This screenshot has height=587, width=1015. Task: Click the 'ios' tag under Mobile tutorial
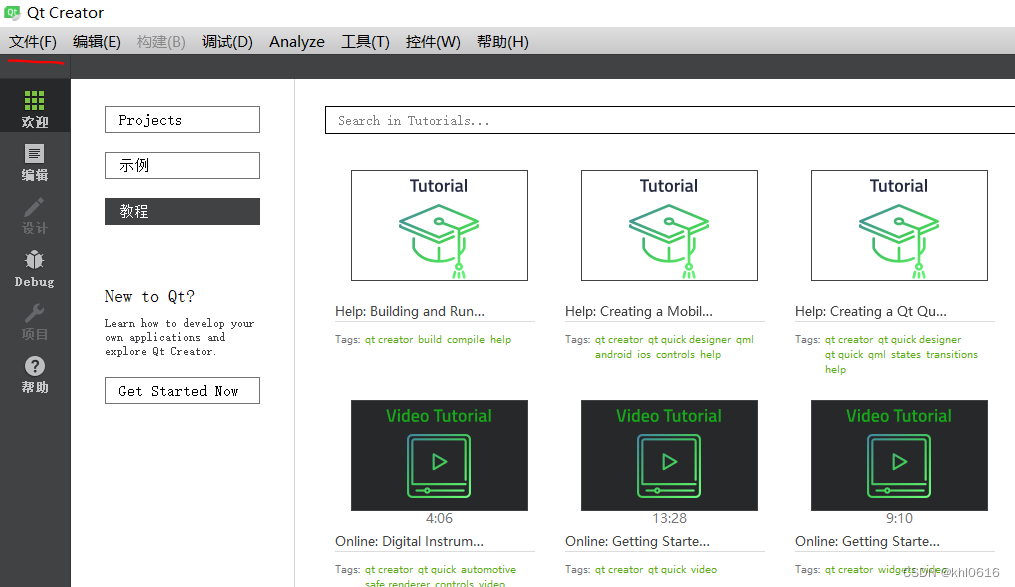coord(643,355)
